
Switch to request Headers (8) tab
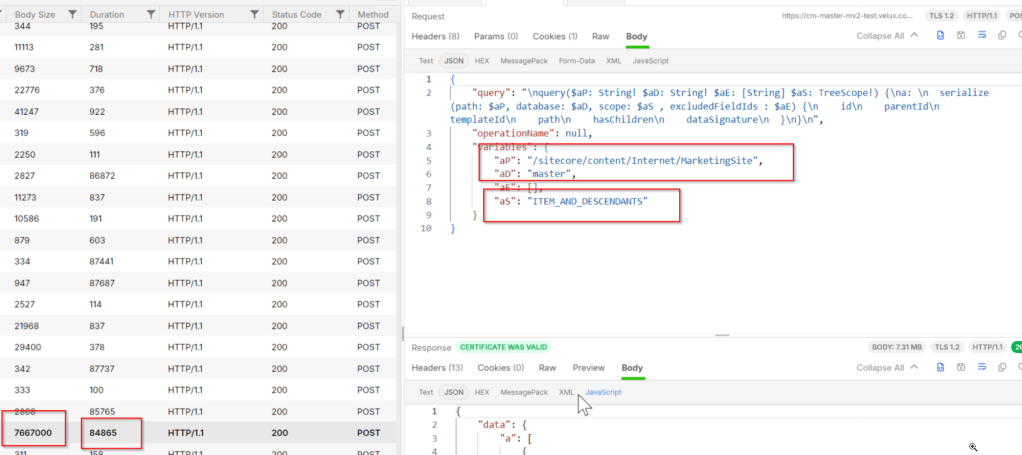coord(435,37)
